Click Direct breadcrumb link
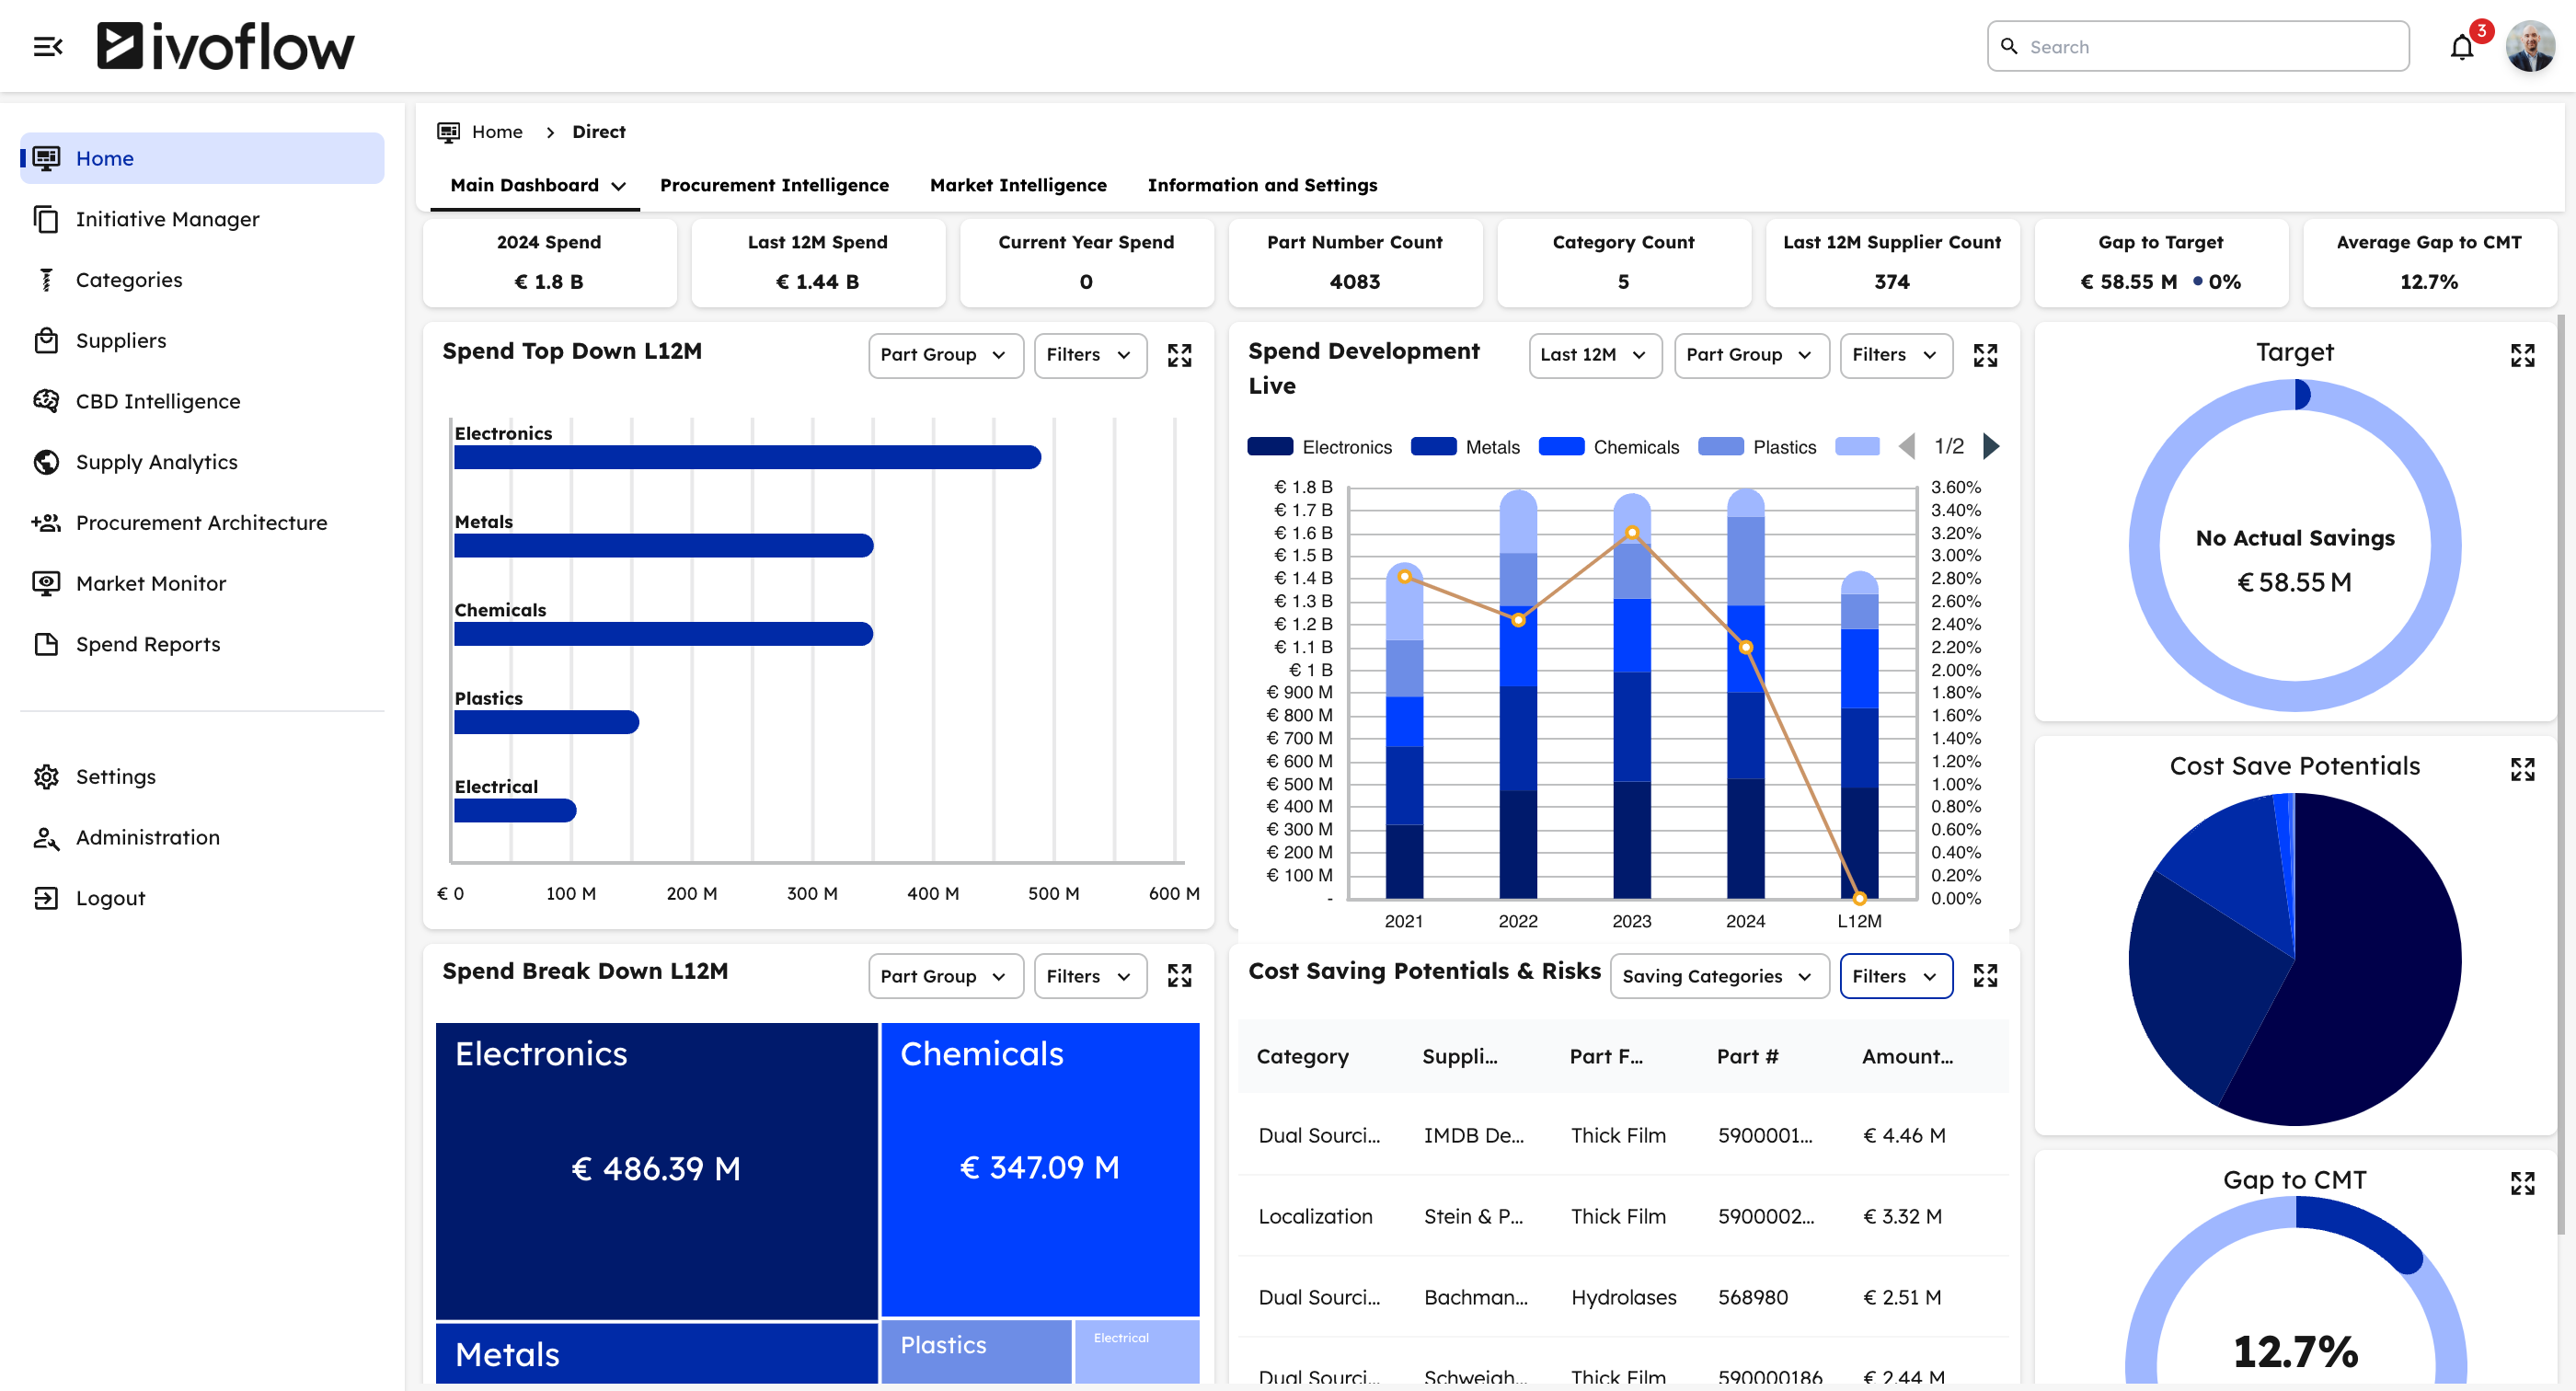Viewport: 2576px width, 1391px height. coord(598,132)
